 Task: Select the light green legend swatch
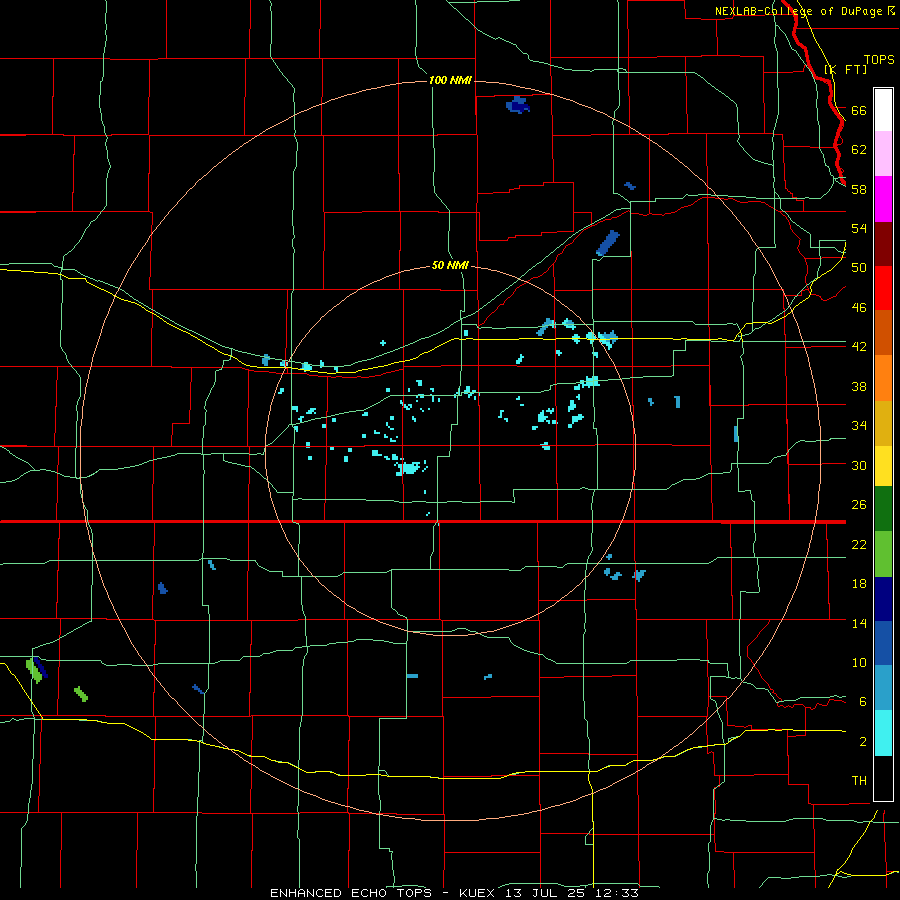(x=883, y=554)
